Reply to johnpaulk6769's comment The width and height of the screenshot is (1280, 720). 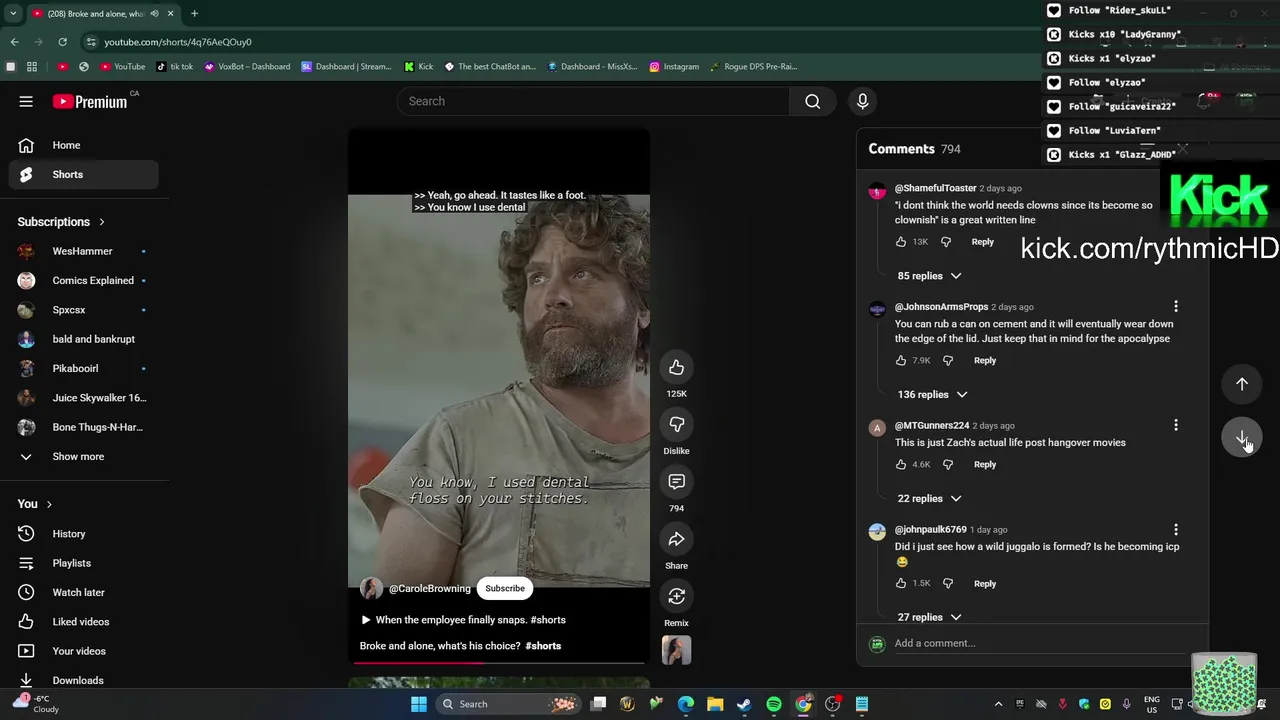coord(985,584)
